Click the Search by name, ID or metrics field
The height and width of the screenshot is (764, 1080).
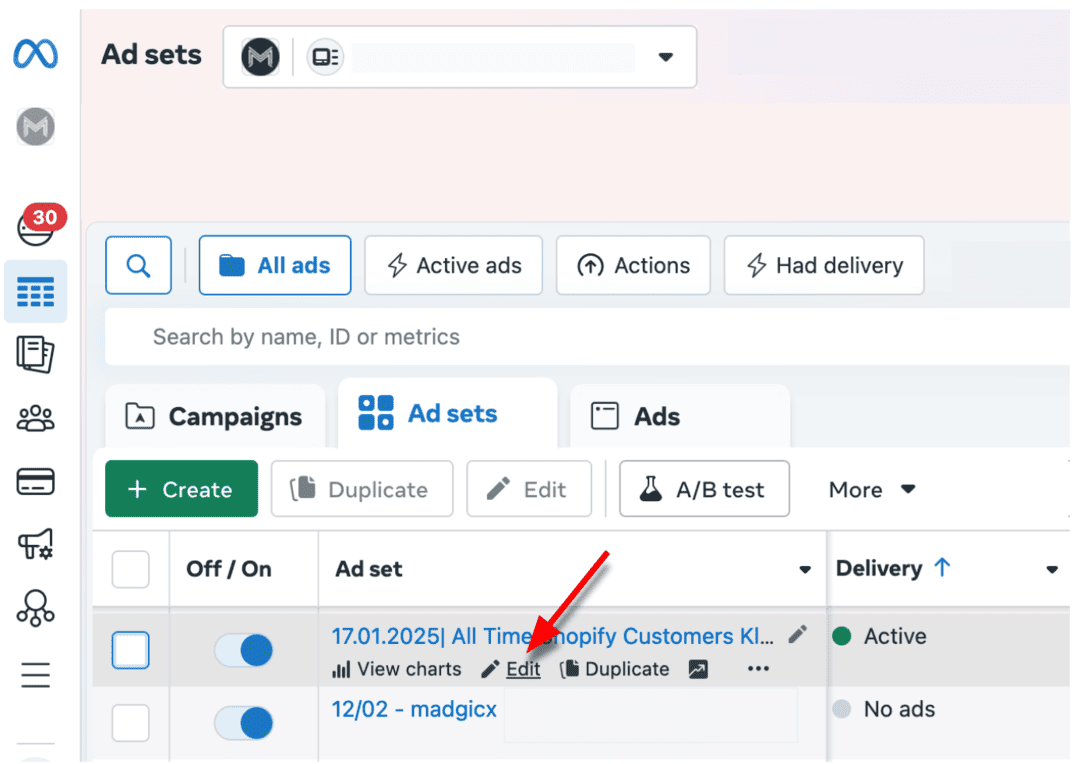587,337
